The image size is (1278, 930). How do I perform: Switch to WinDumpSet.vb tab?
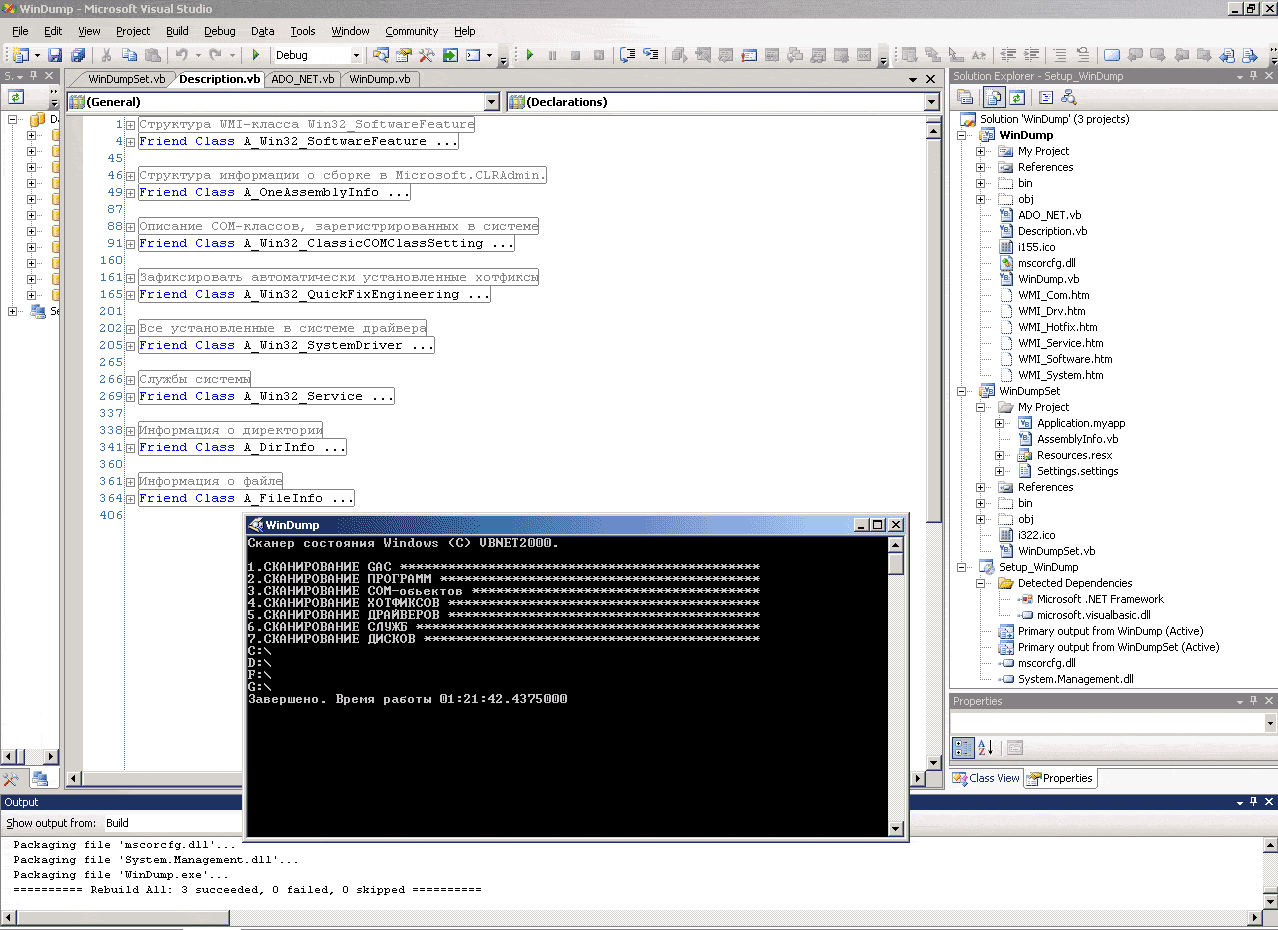126,79
